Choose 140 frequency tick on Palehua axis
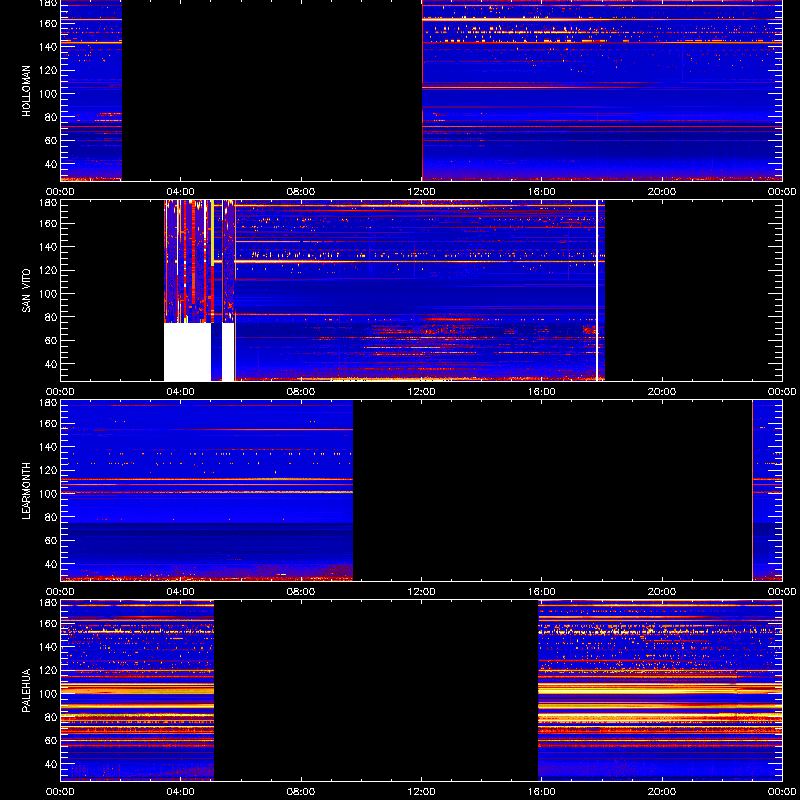This screenshot has height=800, width=800. [48, 647]
